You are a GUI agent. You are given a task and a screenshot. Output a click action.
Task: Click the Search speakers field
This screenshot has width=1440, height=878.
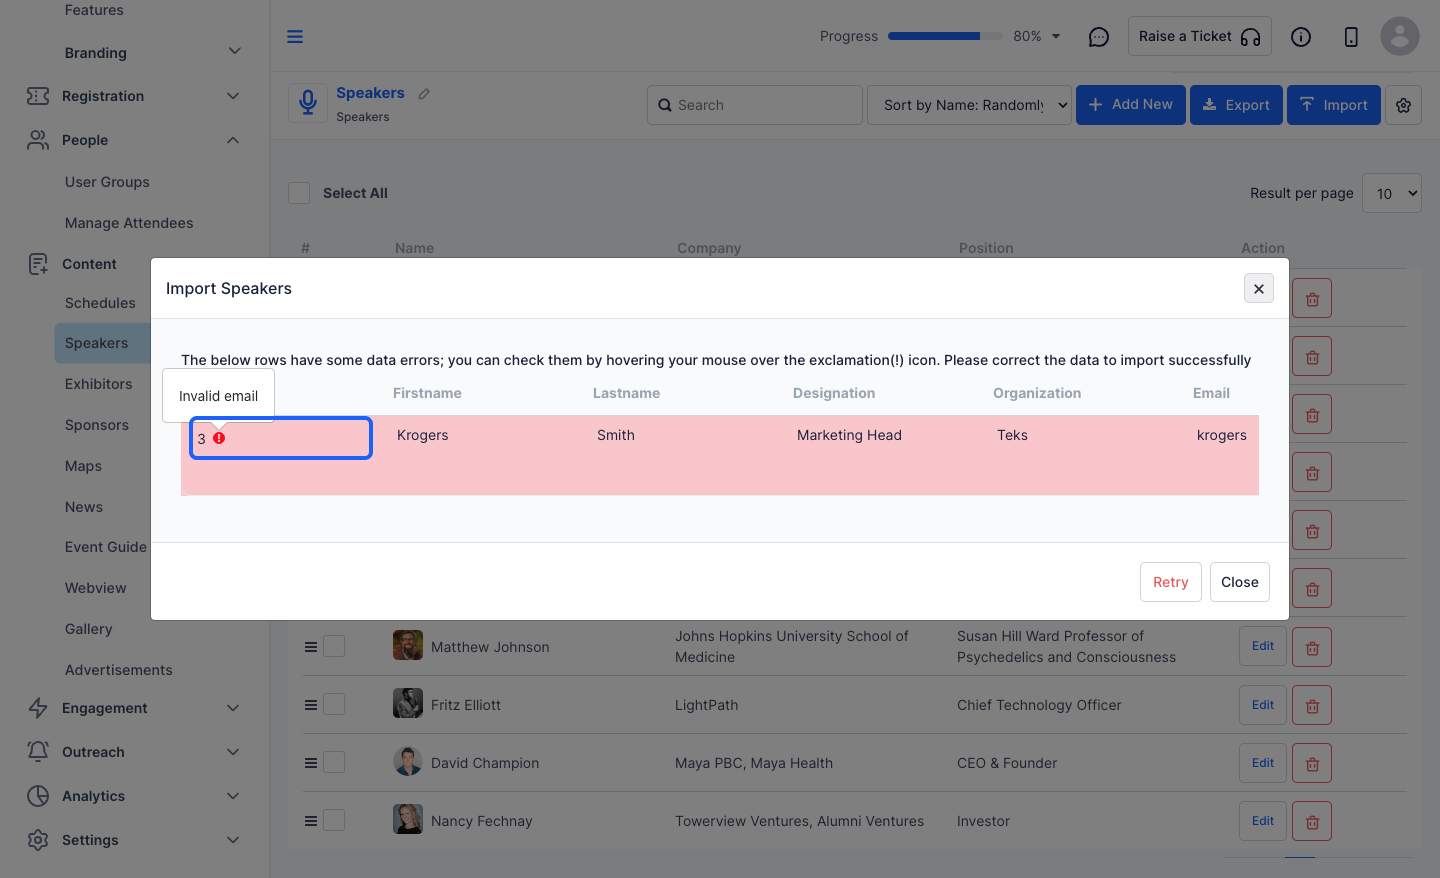point(755,105)
